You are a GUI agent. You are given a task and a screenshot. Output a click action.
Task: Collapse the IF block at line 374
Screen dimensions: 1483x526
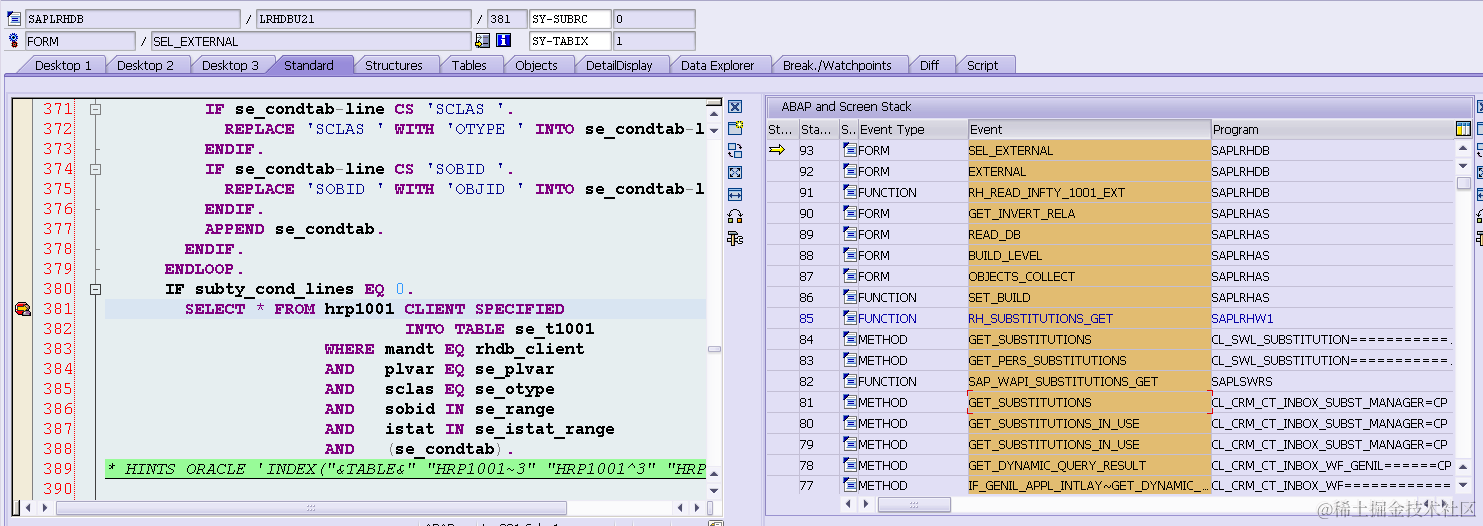95,169
